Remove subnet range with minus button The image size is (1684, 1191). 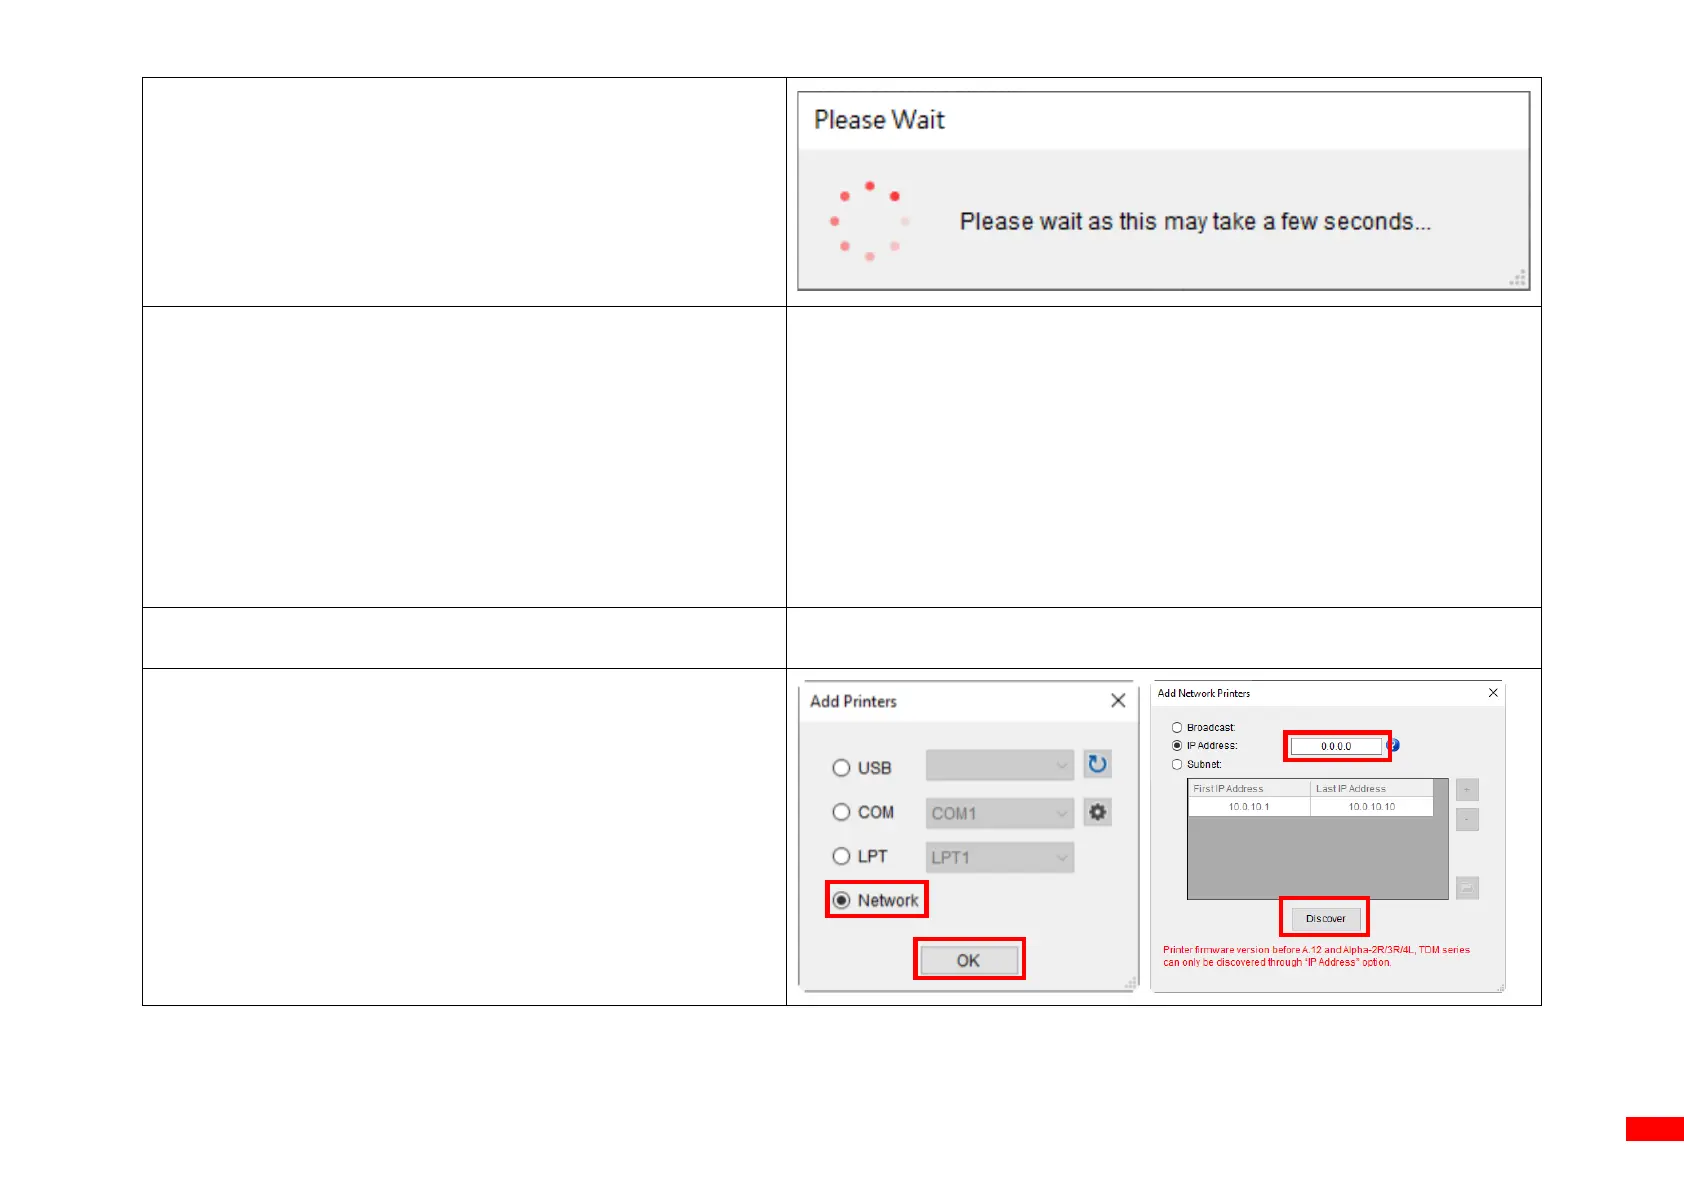pos(1467,820)
